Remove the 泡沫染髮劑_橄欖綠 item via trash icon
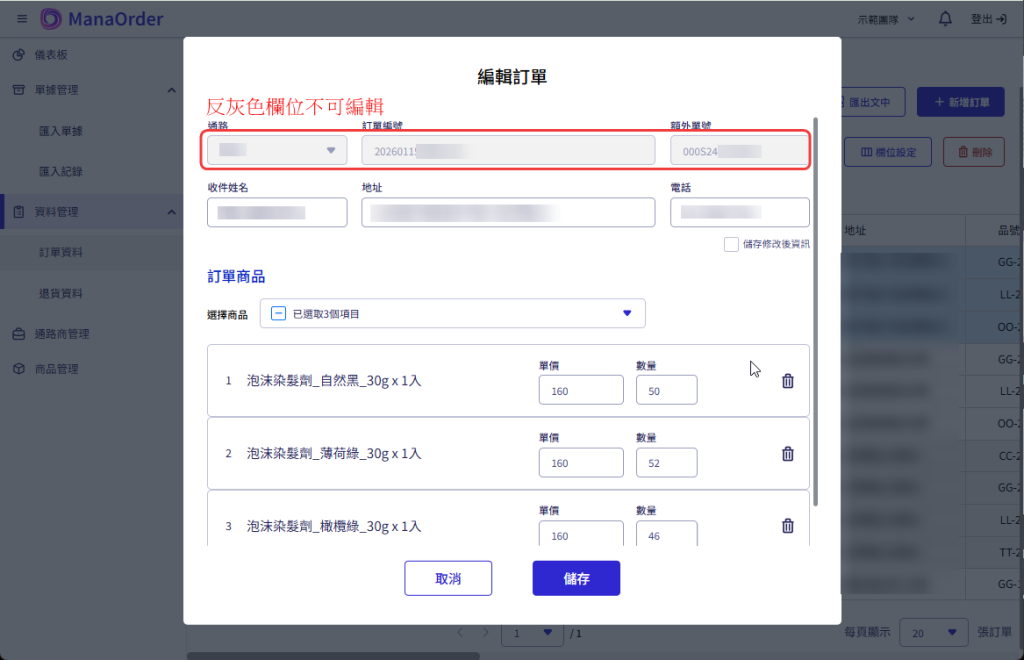This screenshot has height=660, width=1024. click(787, 526)
